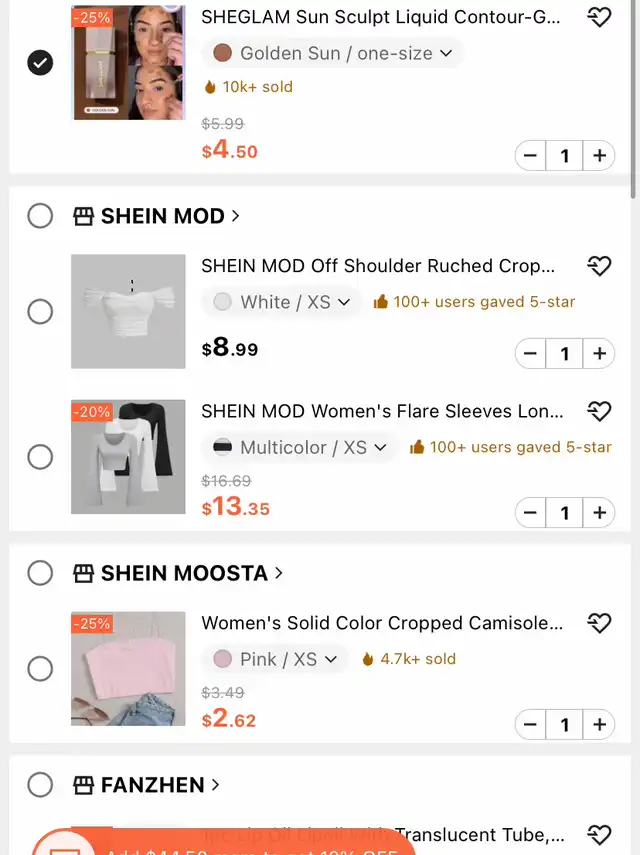Select the Off Shoulder Ruched Crop item
Viewport: 640px width, 855px height.
tap(40, 311)
